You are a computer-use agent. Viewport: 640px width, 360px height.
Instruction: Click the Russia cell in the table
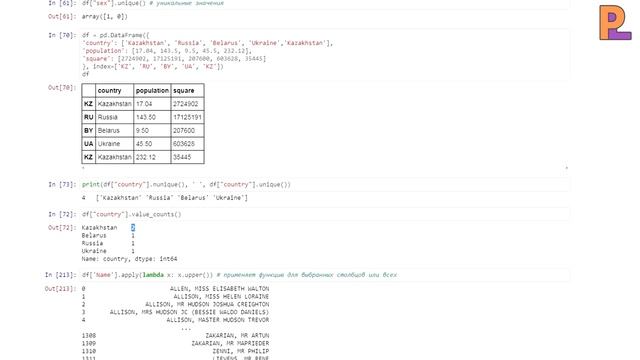tap(114, 117)
